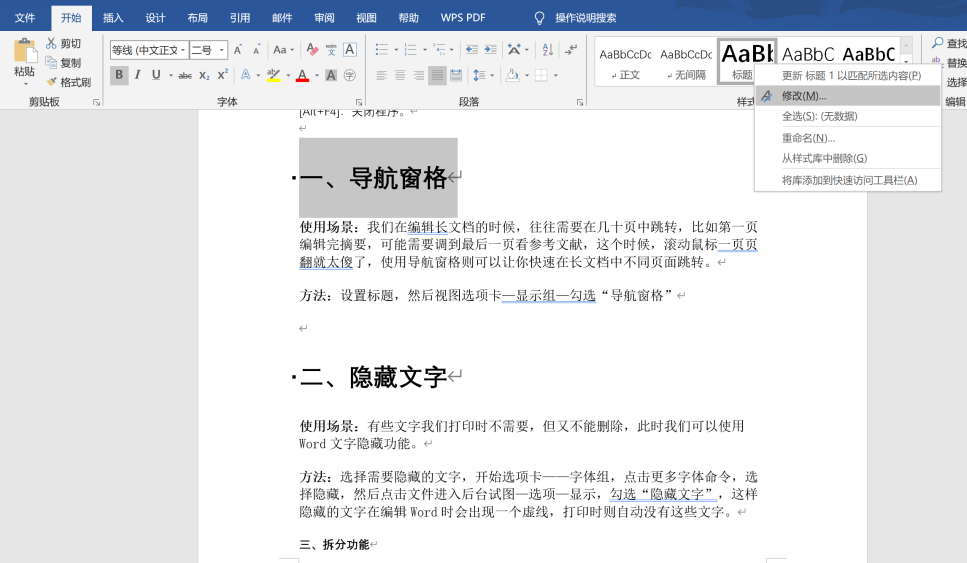Screen dimensions: 967x563
Task: Select 重命名(N)... from the context menu
Action: pyautogui.click(x=808, y=138)
